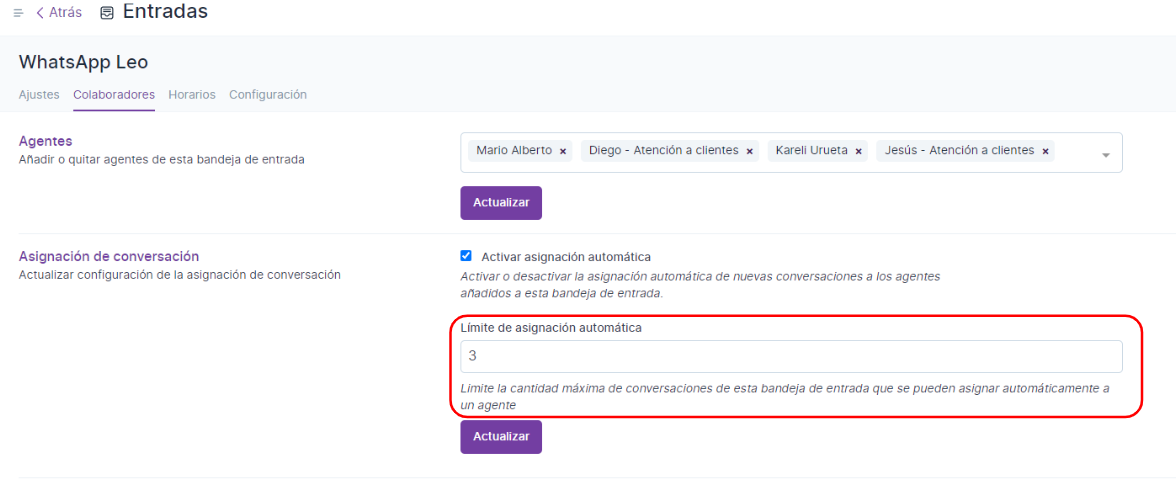Click the Entradas page title
1176x495 pixels.
coord(165,12)
